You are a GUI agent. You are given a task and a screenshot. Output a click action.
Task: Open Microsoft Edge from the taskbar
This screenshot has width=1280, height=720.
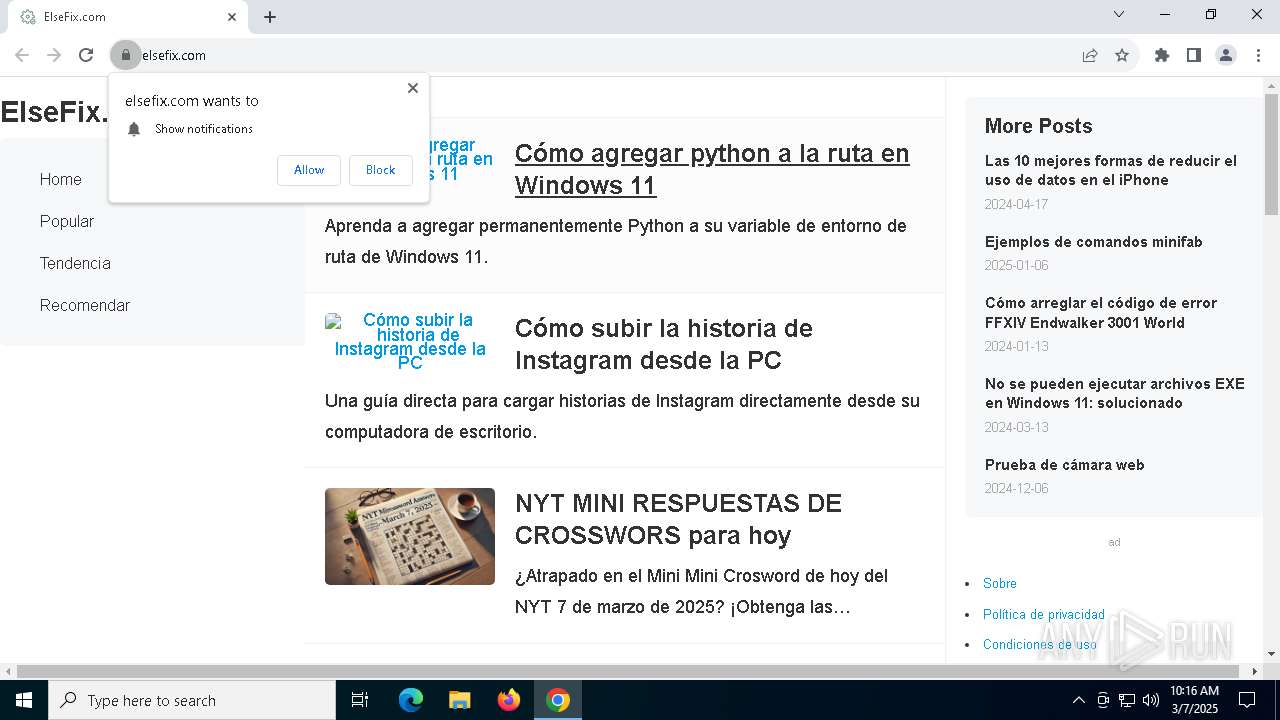coord(411,700)
